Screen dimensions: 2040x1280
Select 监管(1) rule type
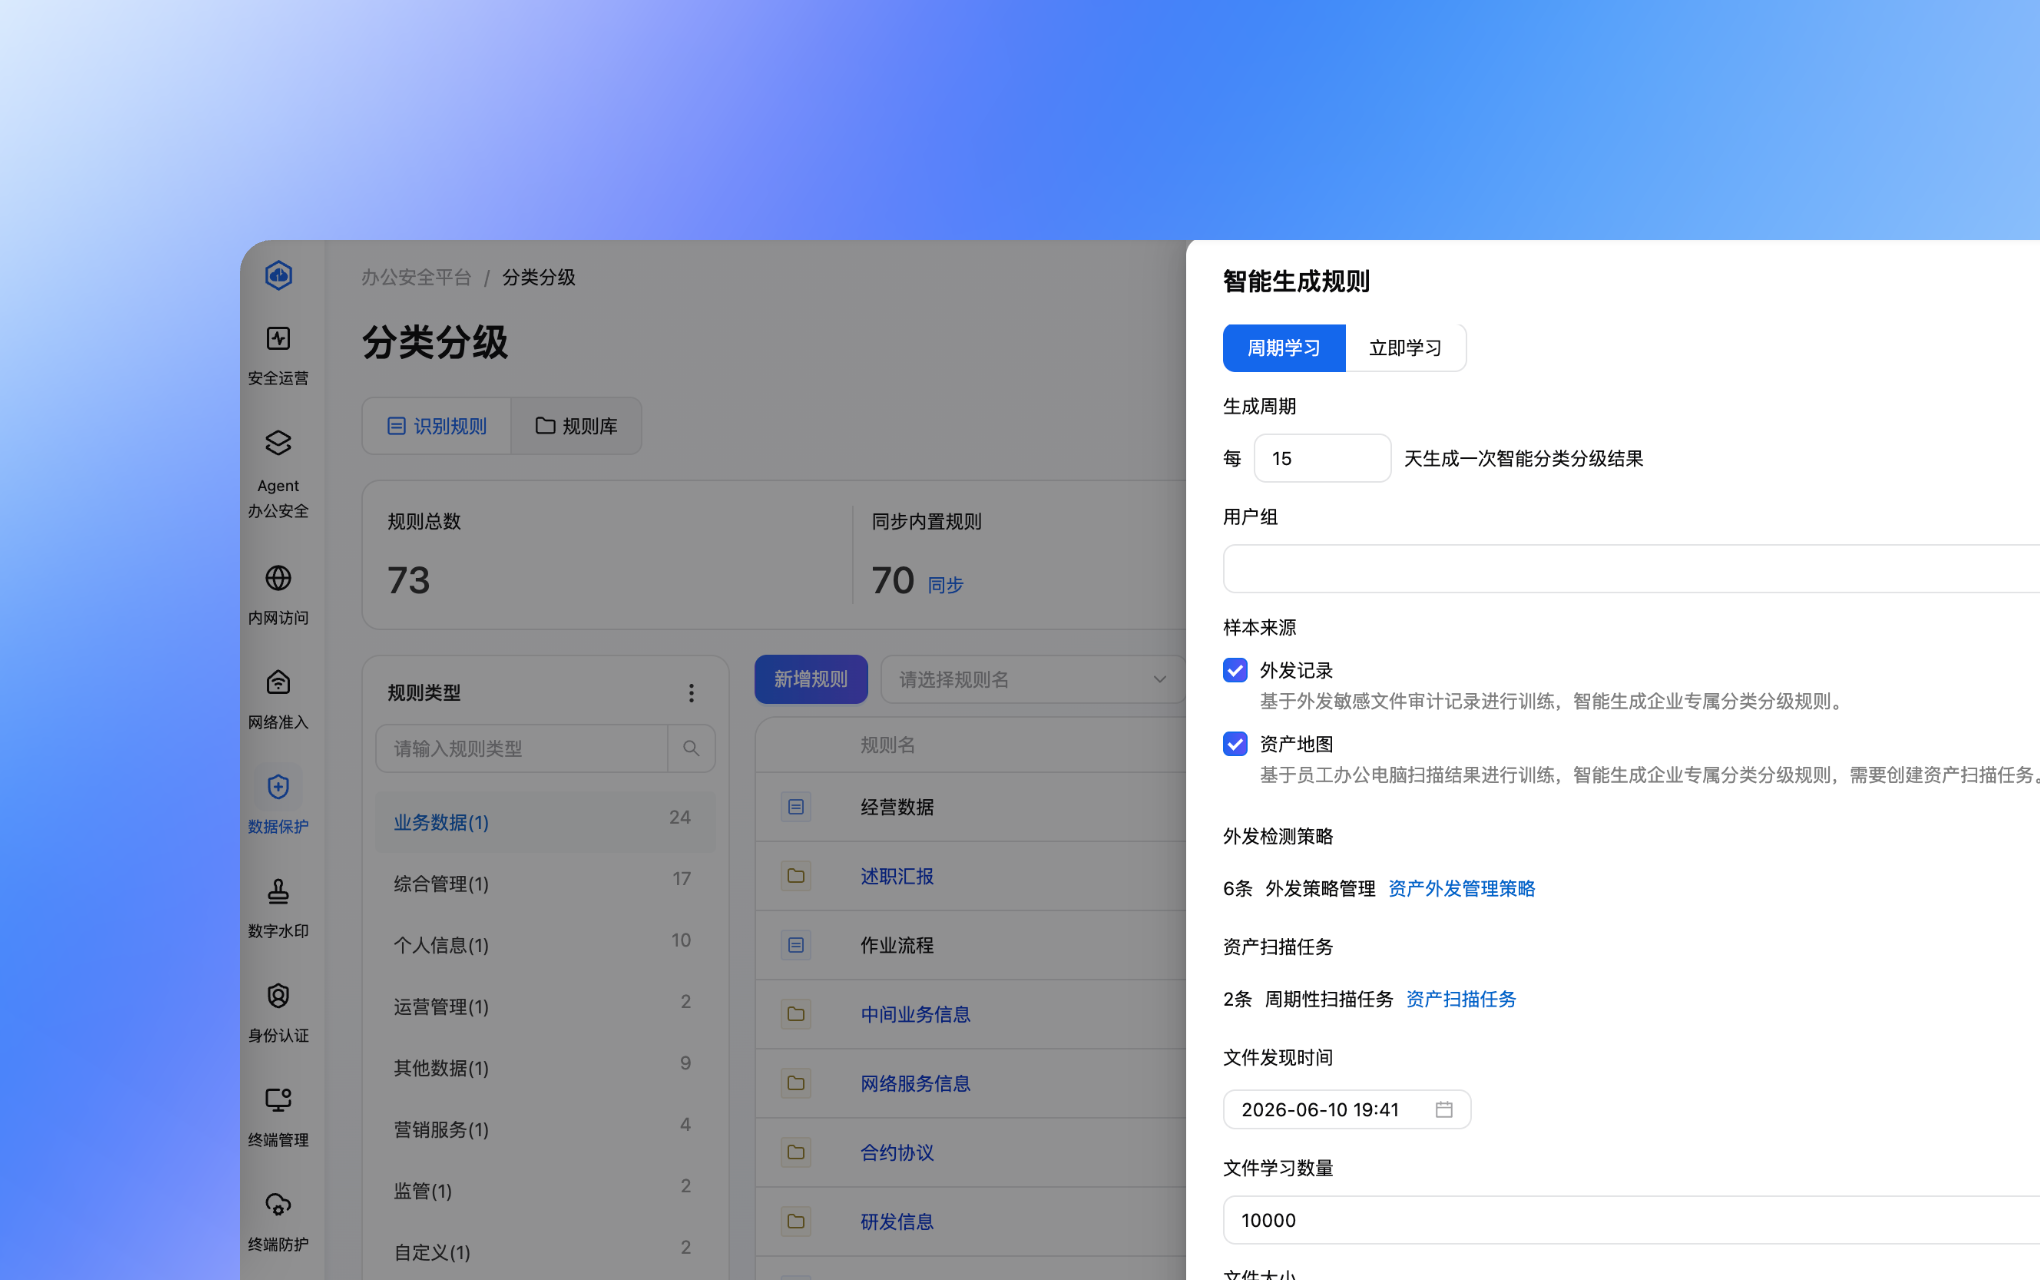pyautogui.click(x=545, y=1191)
